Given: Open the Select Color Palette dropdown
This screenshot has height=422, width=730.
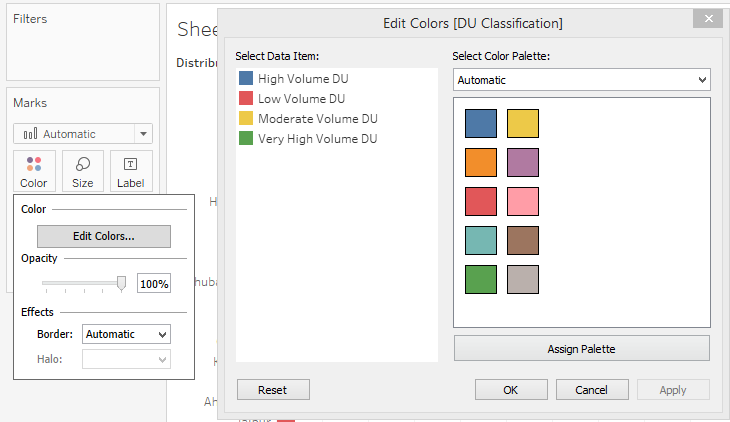Looking at the screenshot, I should (x=581, y=80).
